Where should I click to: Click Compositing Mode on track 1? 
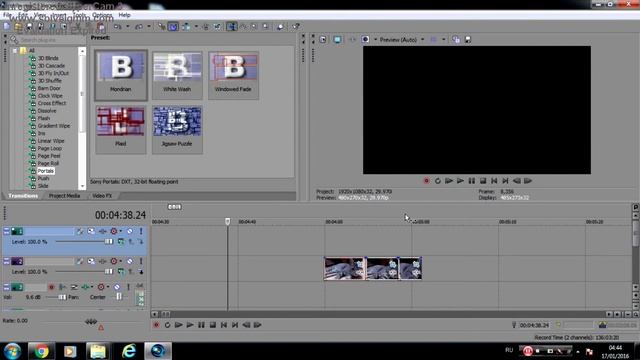tap(121, 242)
